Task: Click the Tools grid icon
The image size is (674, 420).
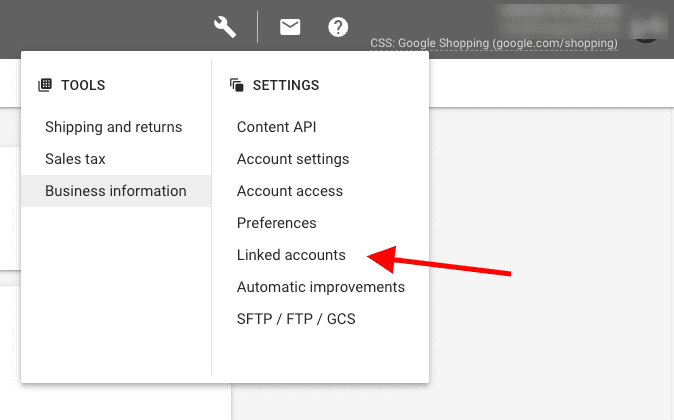Action: coord(45,85)
